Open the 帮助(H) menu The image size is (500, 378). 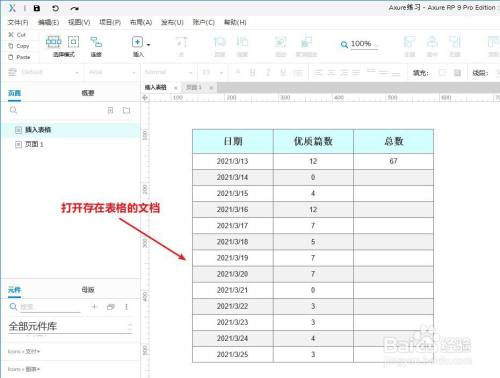235,22
